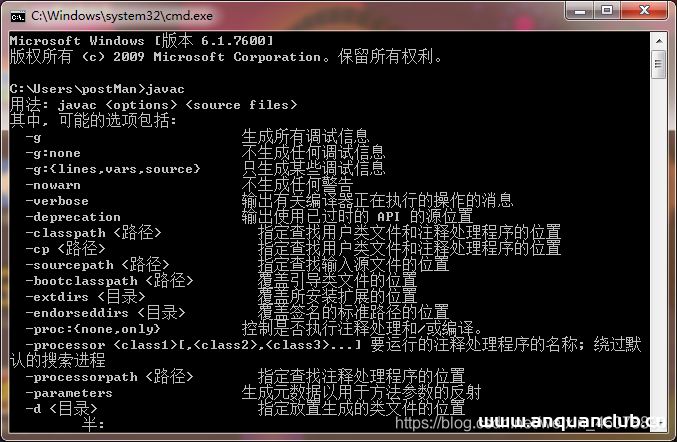Screen dimensions: 677x442
Task: Click the -classpath option line
Action: pyautogui.click(x=293, y=233)
